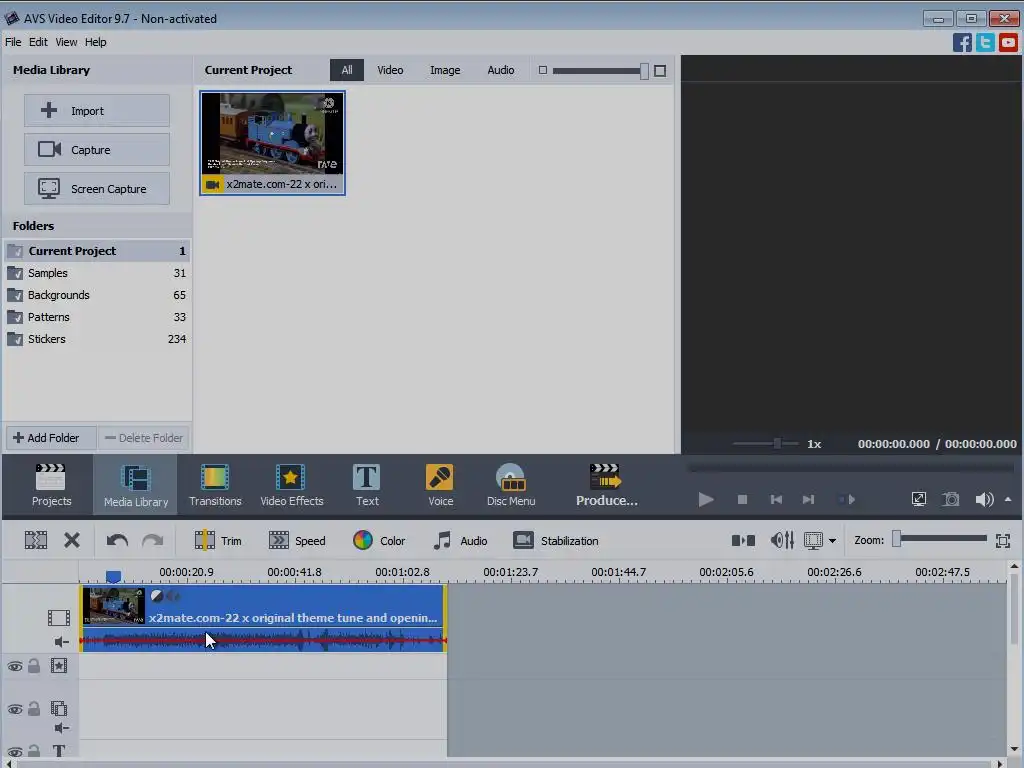Select the All filter tab
The height and width of the screenshot is (768, 1024).
(347, 70)
